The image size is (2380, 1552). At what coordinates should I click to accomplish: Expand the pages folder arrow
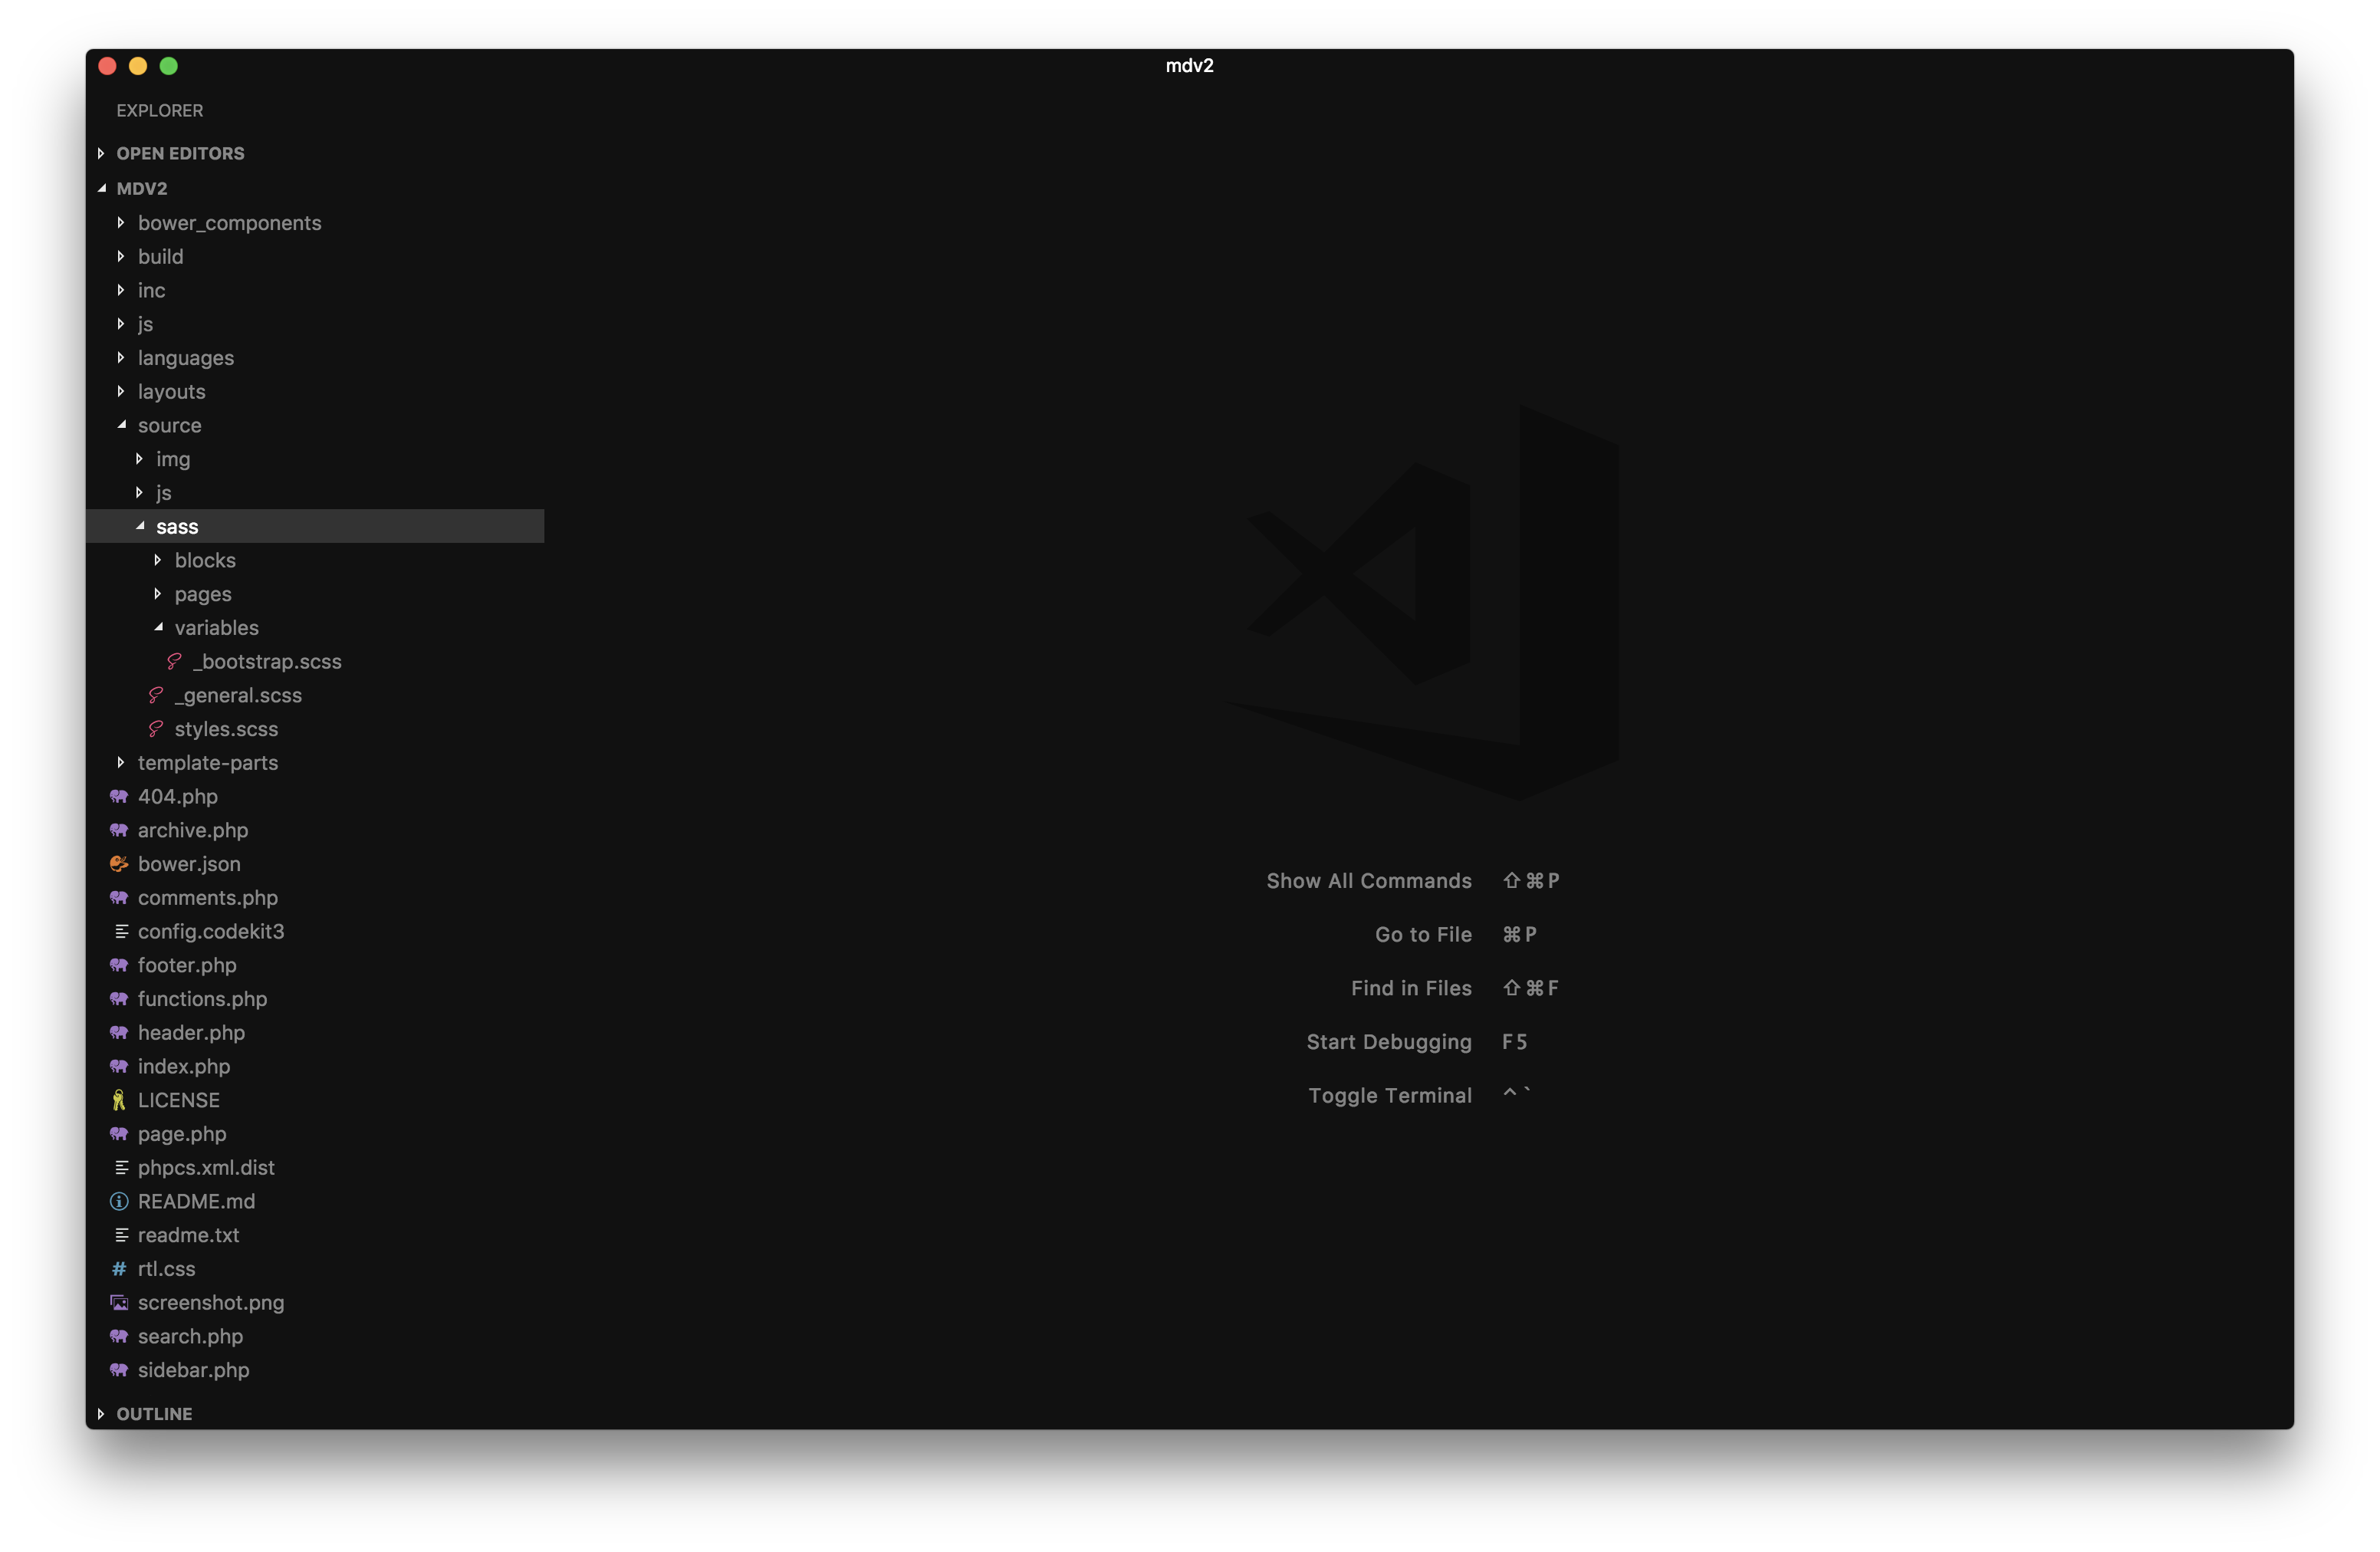click(158, 594)
